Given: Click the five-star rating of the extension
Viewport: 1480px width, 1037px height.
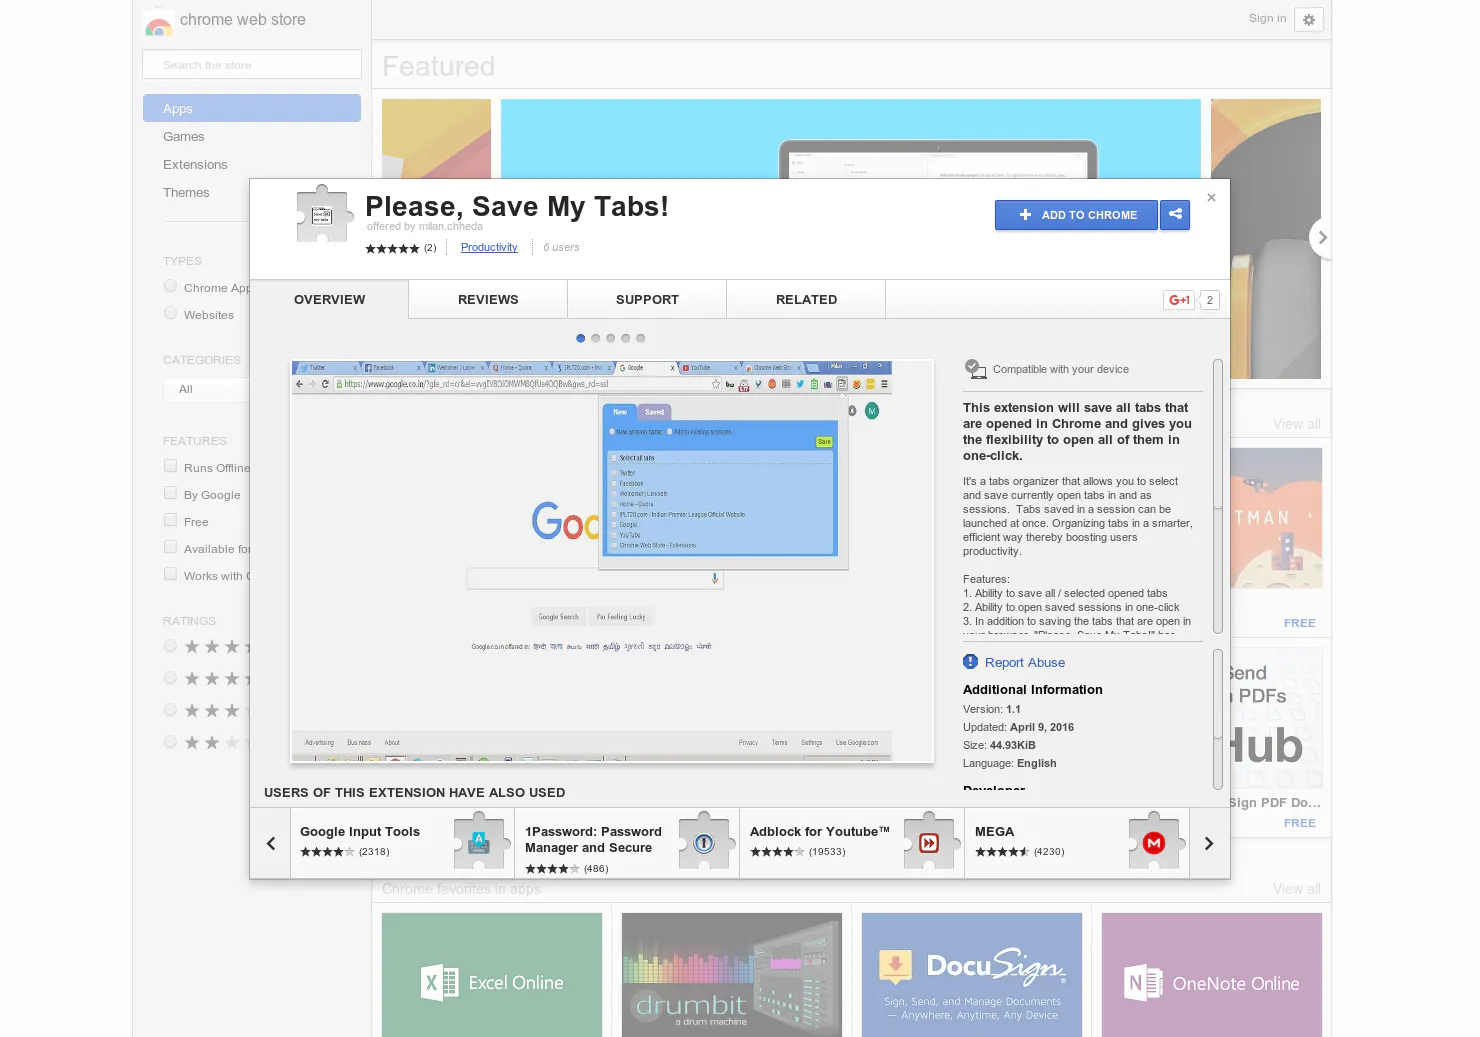Looking at the screenshot, I should point(392,248).
